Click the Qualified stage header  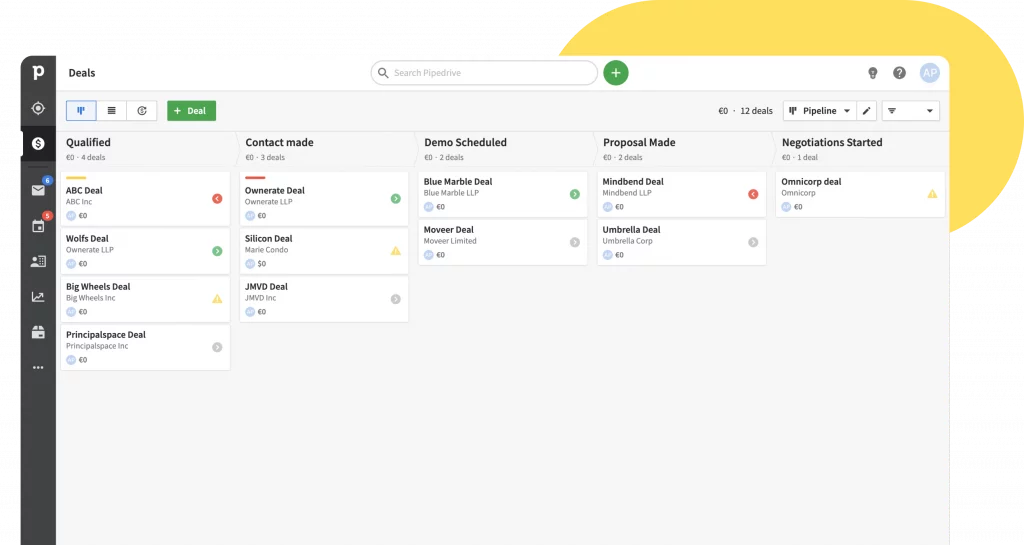[x=88, y=142]
